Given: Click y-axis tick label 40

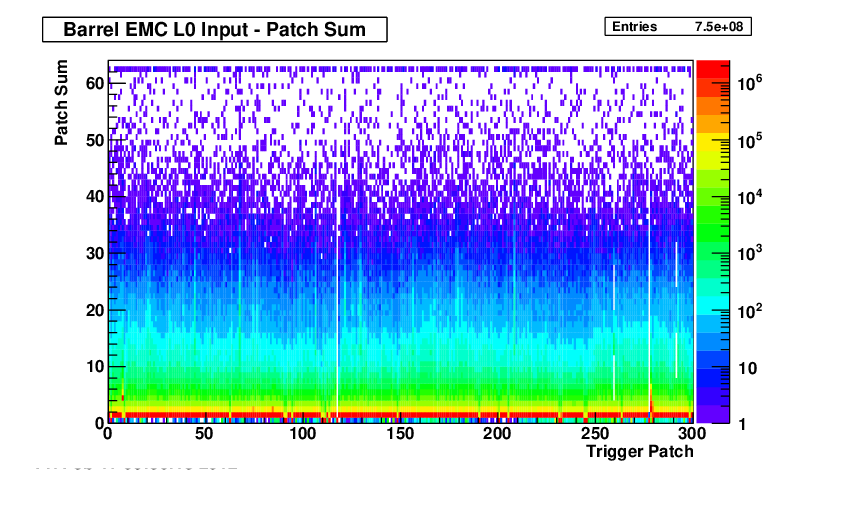Looking at the screenshot, I should click(95, 196).
